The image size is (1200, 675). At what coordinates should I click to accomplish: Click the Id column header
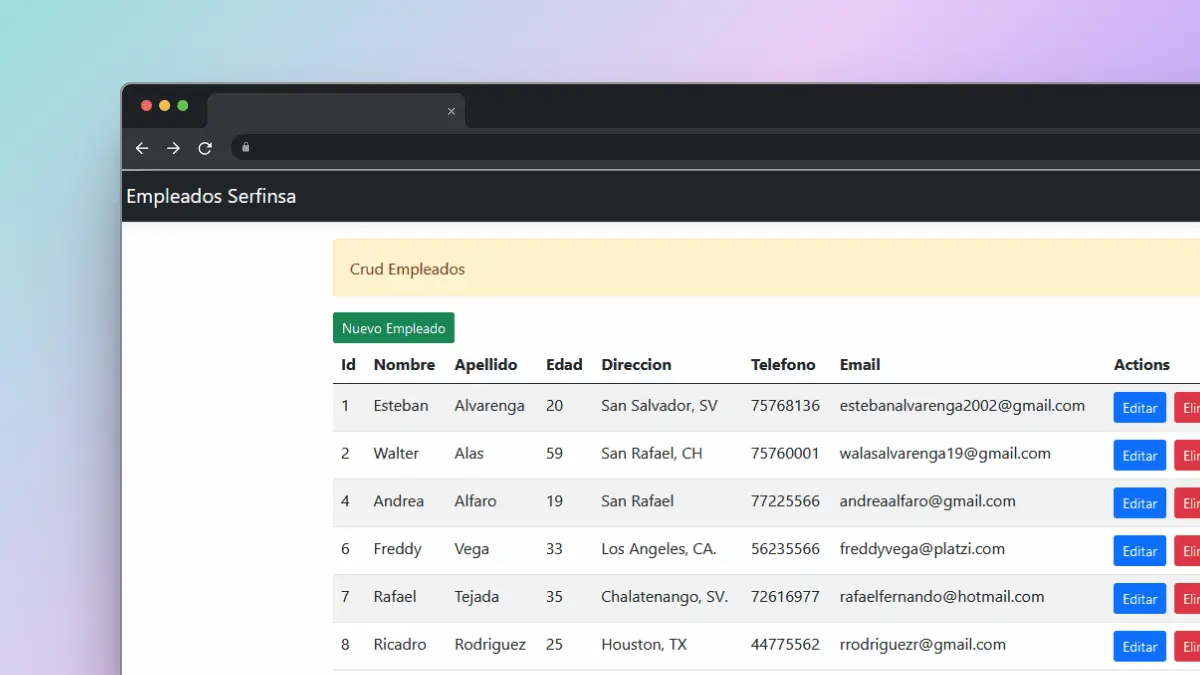347,365
